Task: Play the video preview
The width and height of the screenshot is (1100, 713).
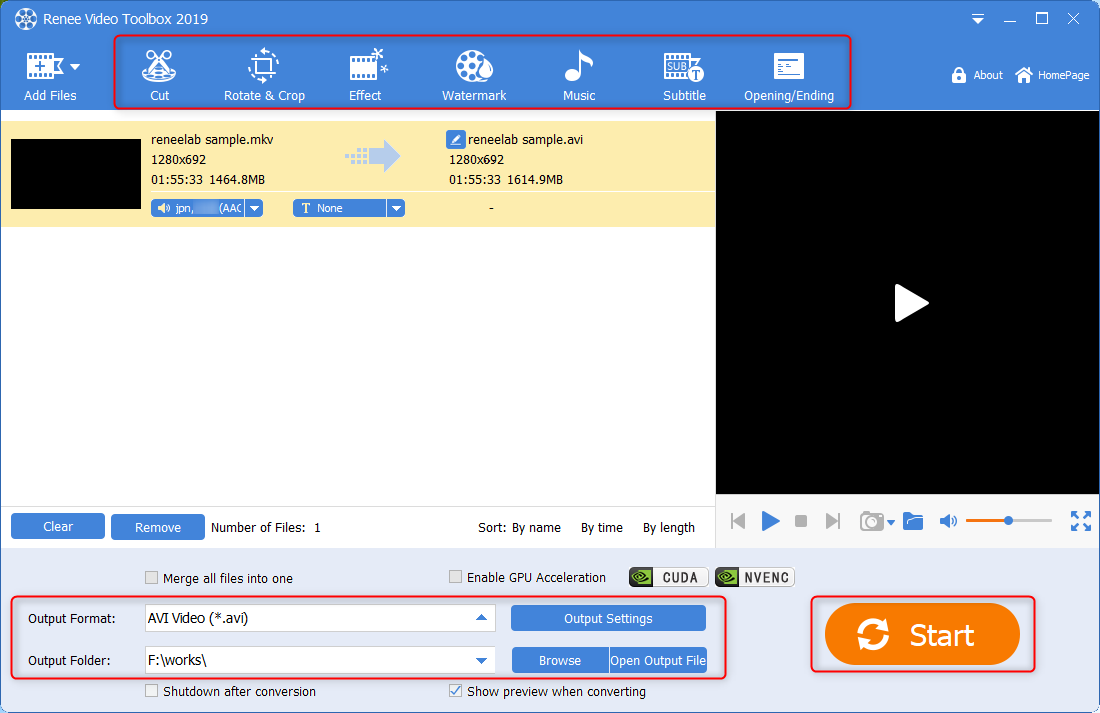Action: 770,521
